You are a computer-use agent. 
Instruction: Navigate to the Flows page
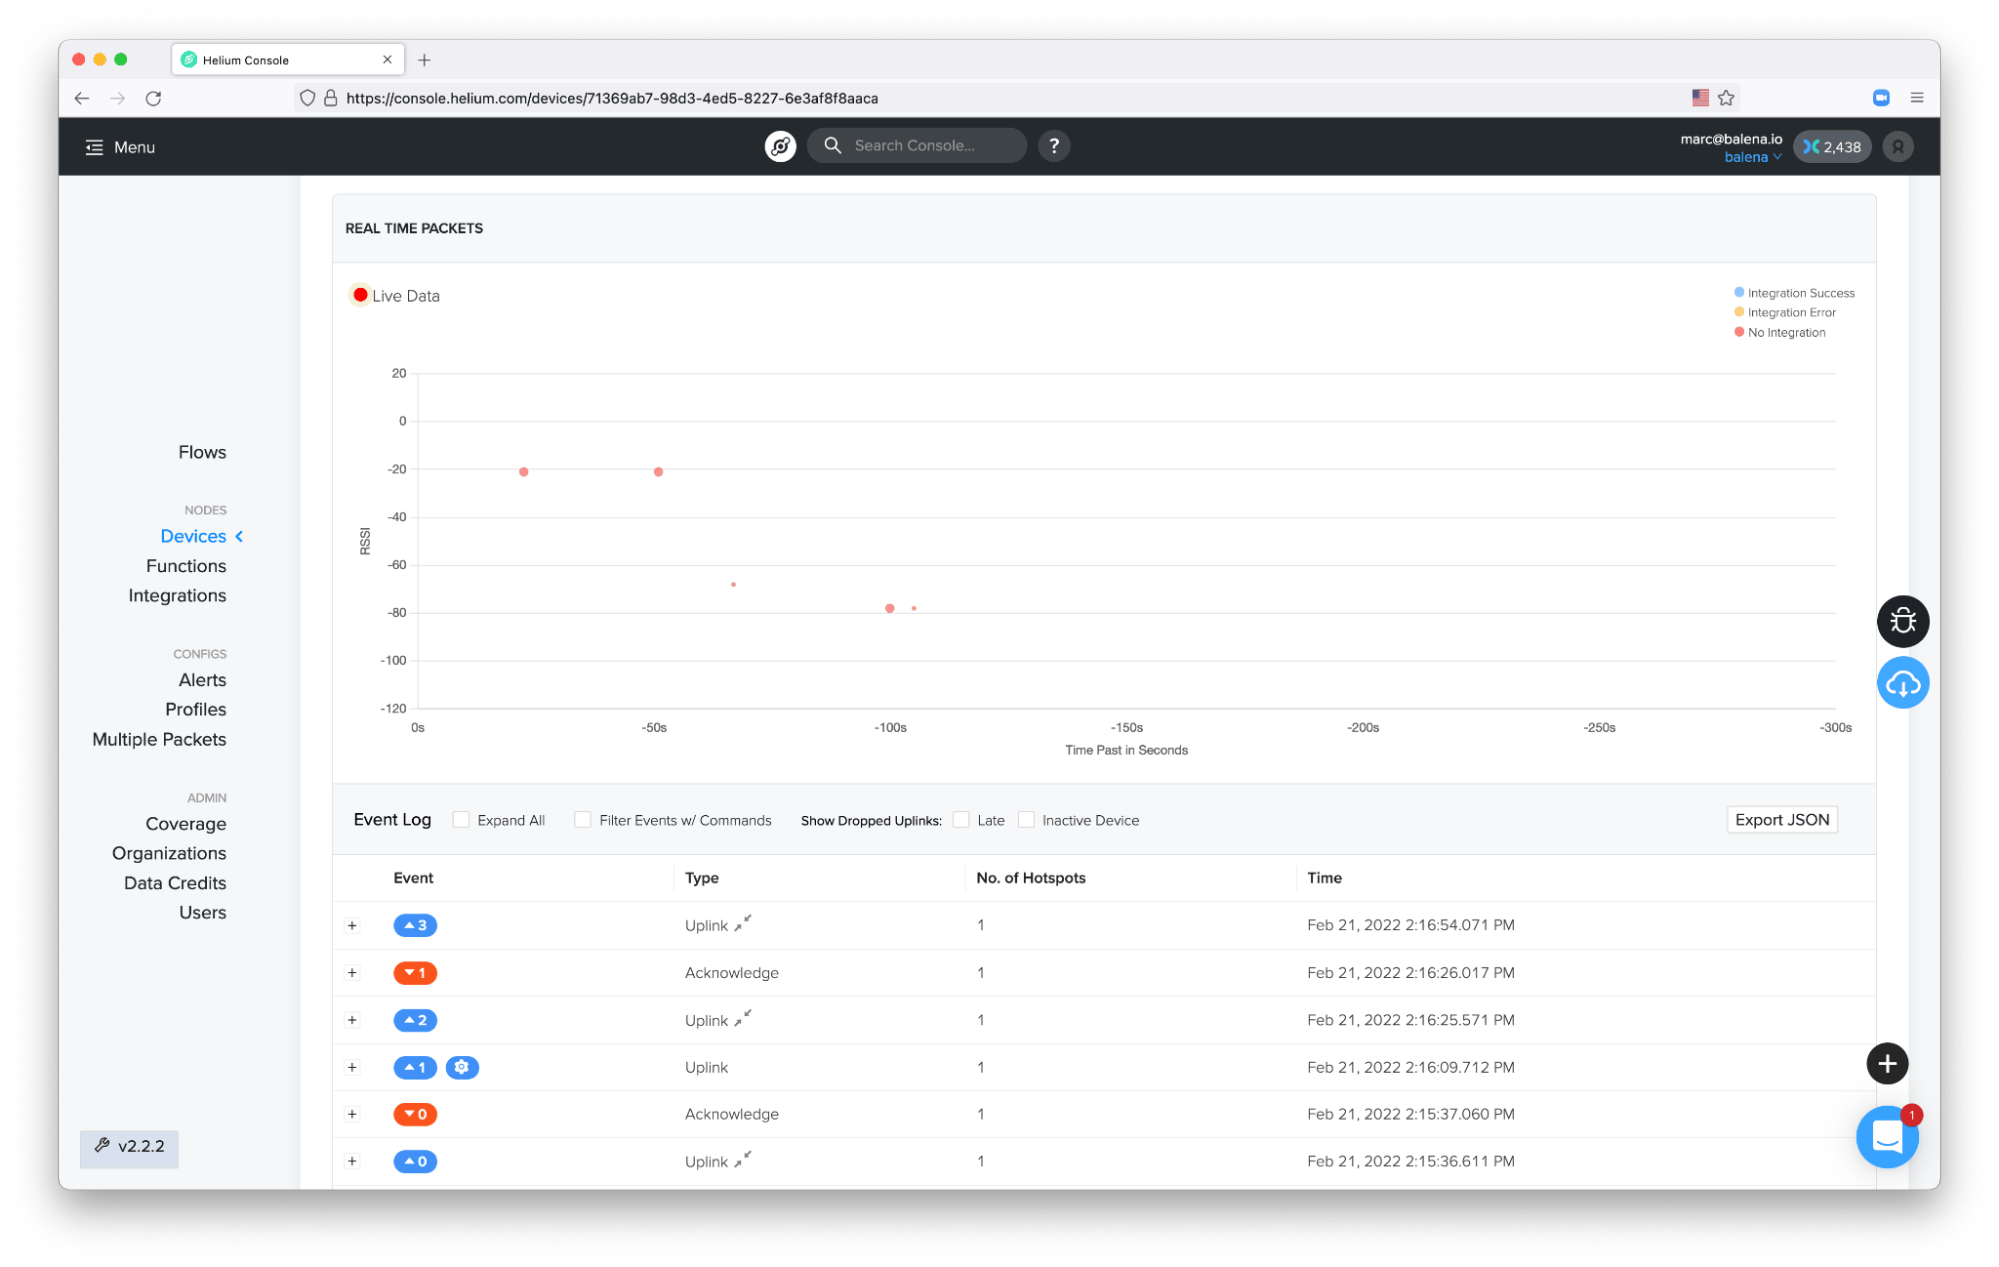pyautogui.click(x=202, y=451)
